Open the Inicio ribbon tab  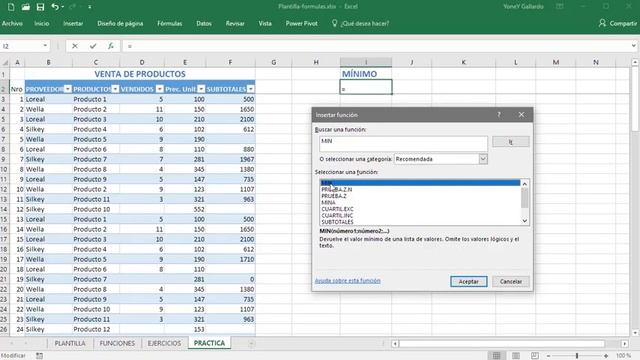click(x=42, y=23)
